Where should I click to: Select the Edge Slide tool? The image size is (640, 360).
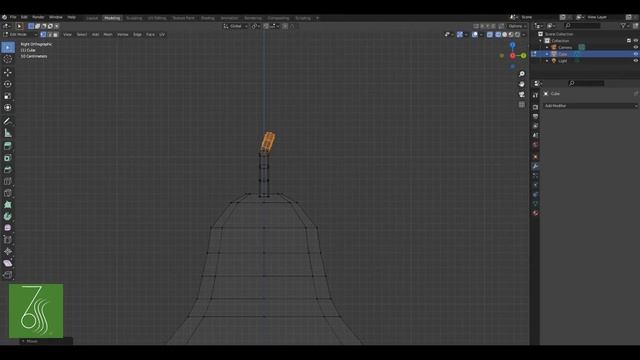coord(8,240)
